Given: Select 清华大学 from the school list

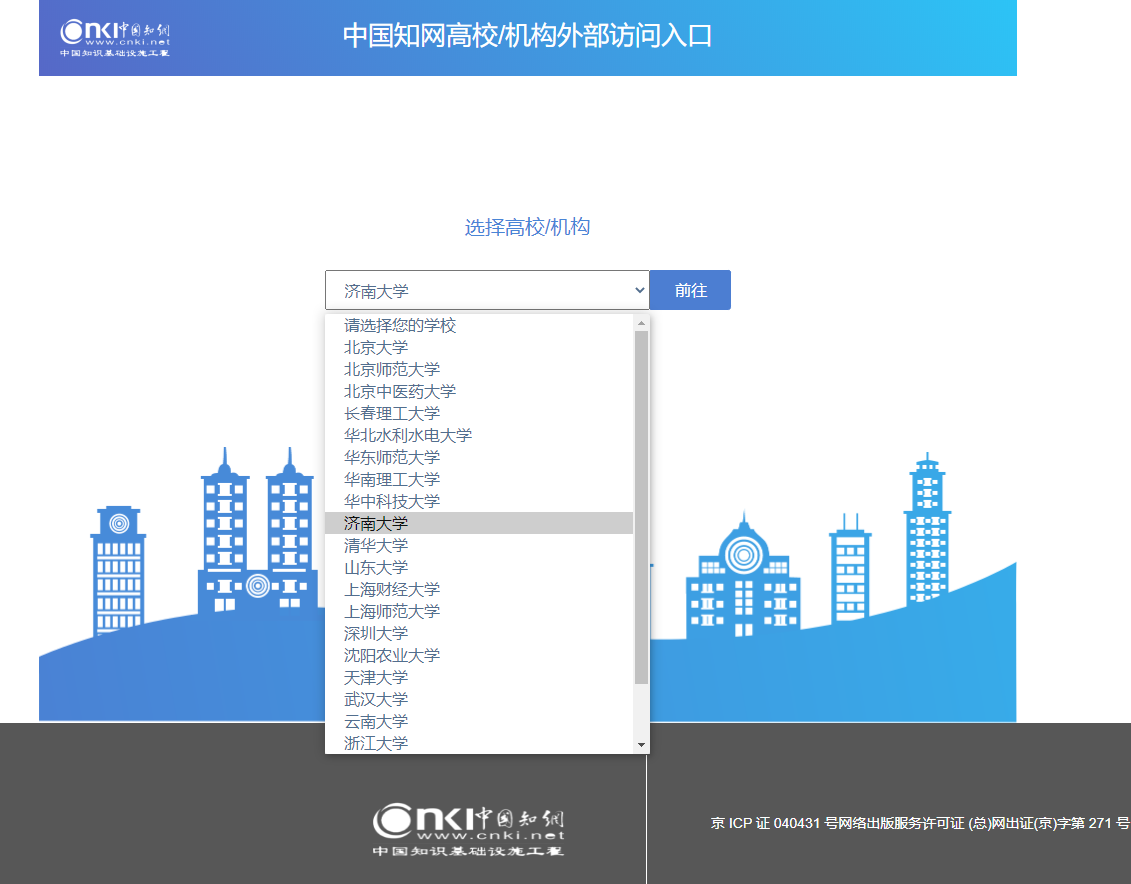Looking at the screenshot, I should point(376,545).
